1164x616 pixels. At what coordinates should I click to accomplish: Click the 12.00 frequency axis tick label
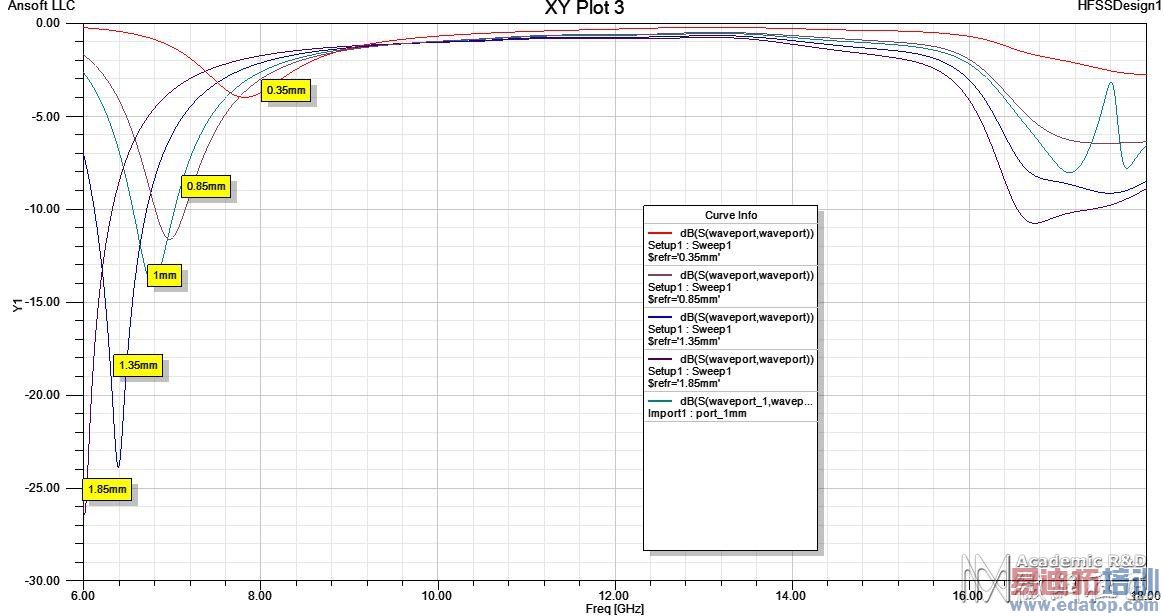[614, 595]
